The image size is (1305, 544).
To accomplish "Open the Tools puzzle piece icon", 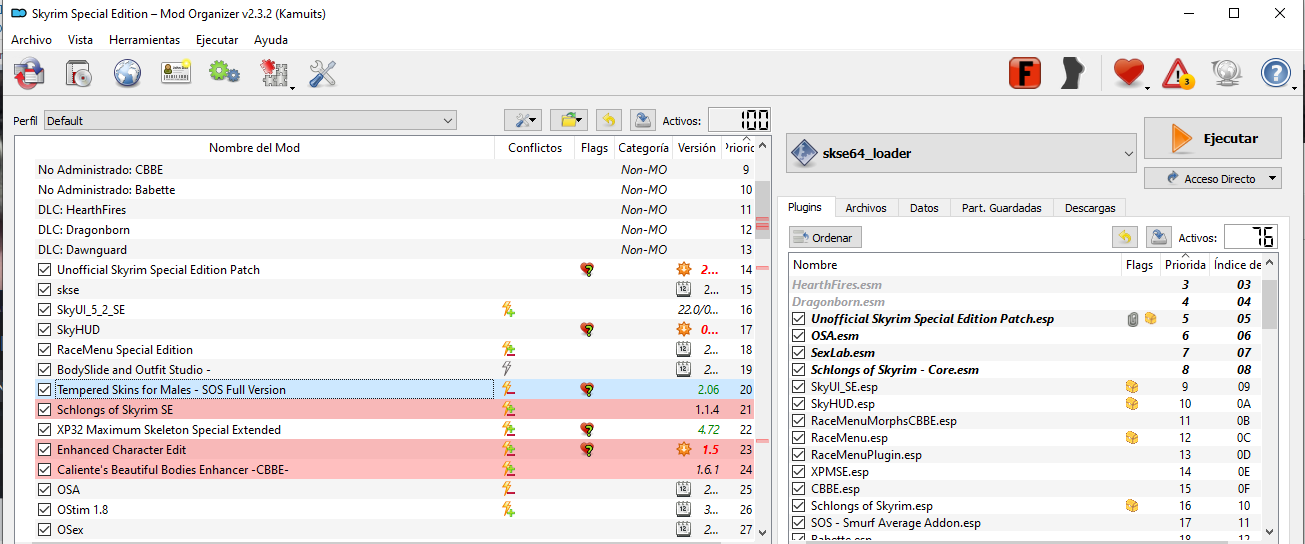I will pyautogui.click(x=273, y=73).
